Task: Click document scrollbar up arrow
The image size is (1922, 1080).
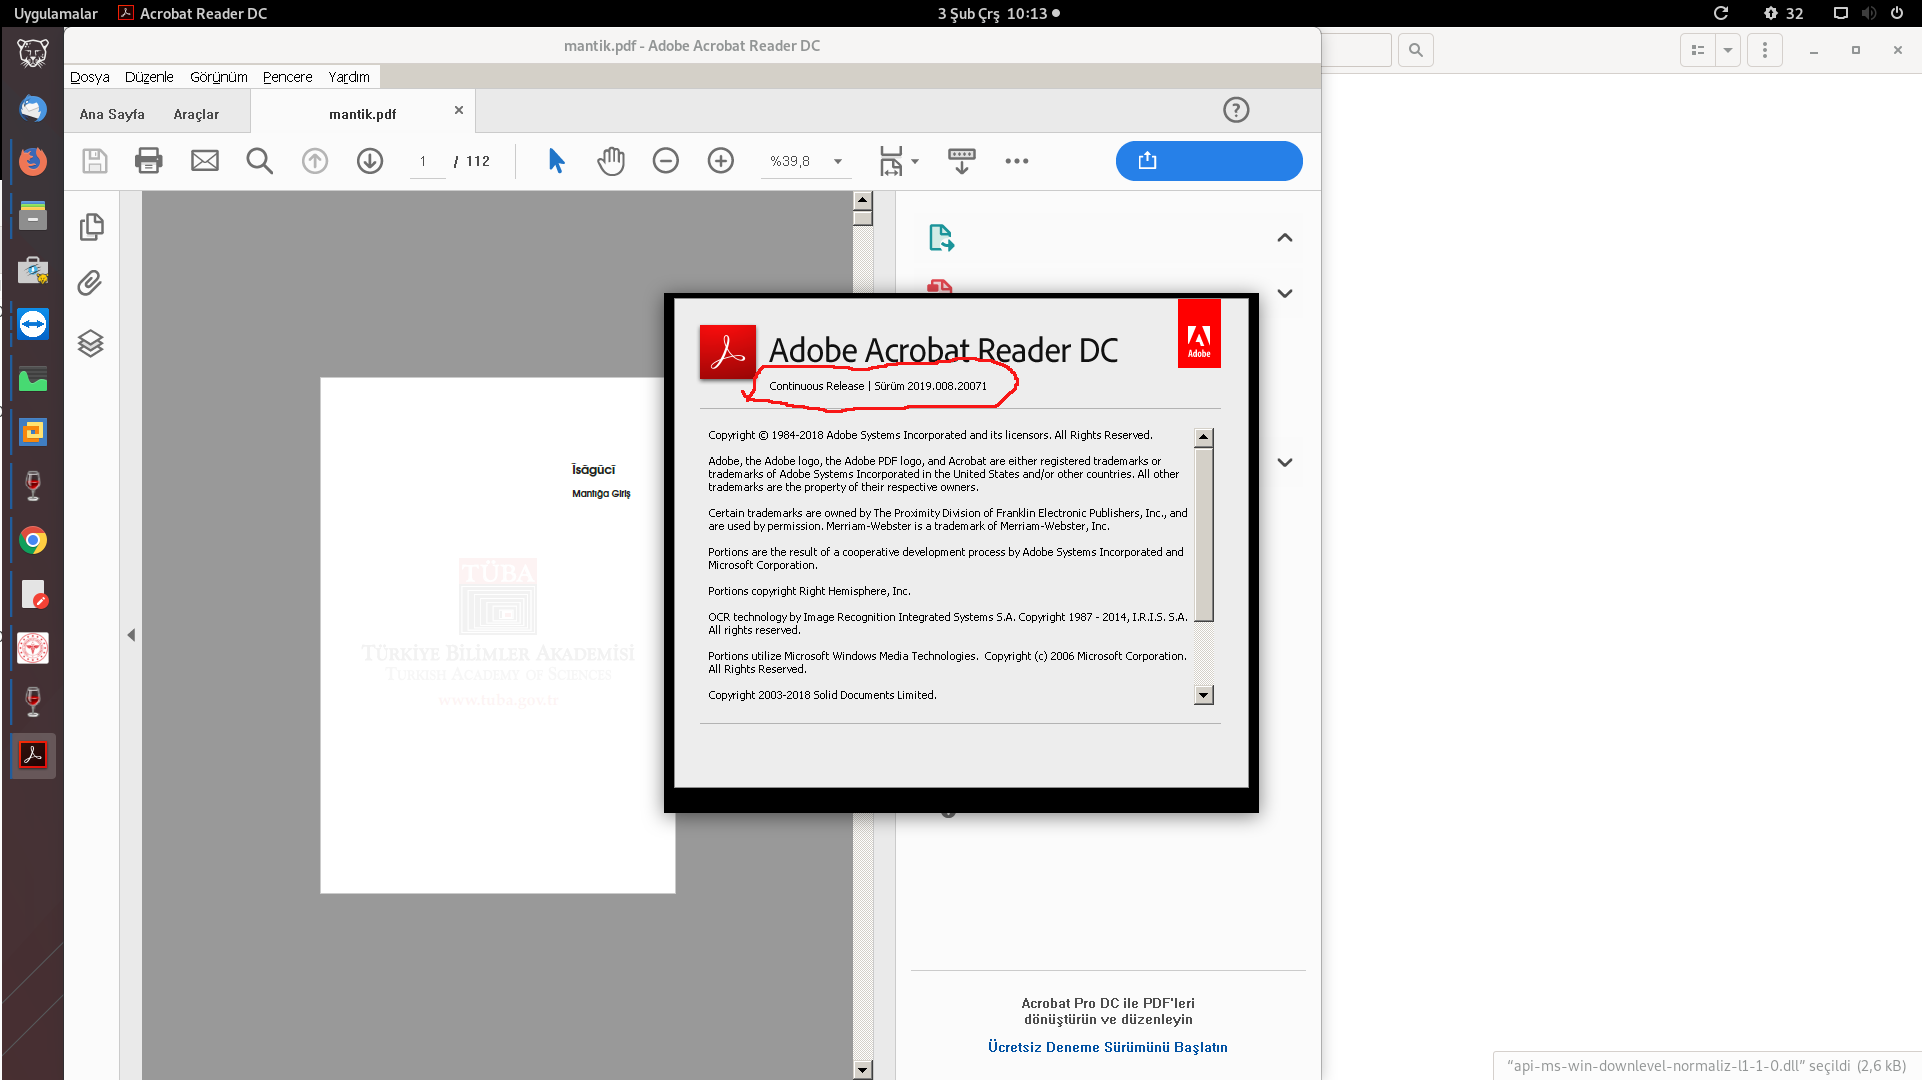Action: click(863, 201)
